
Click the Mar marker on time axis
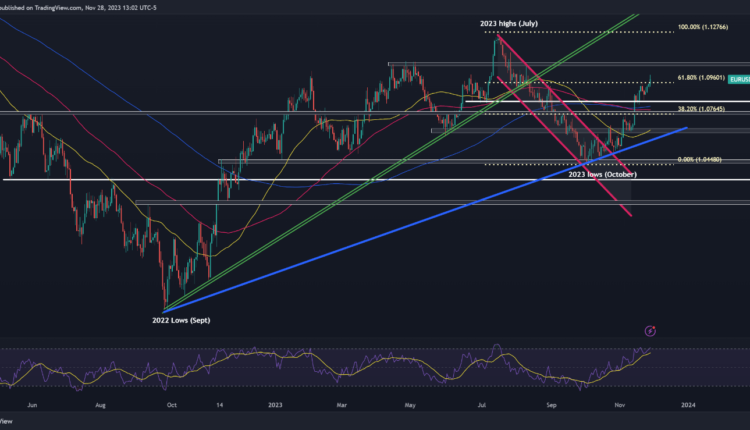pos(343,404)
